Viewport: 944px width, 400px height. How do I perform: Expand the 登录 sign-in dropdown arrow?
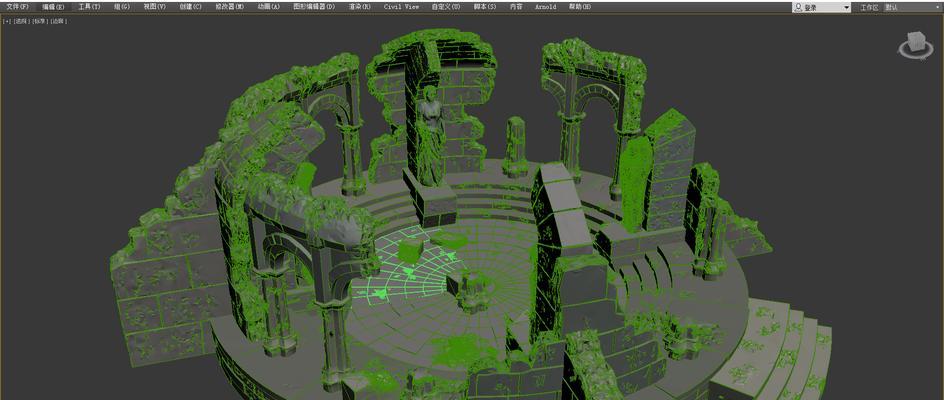(x=846, y=8)
